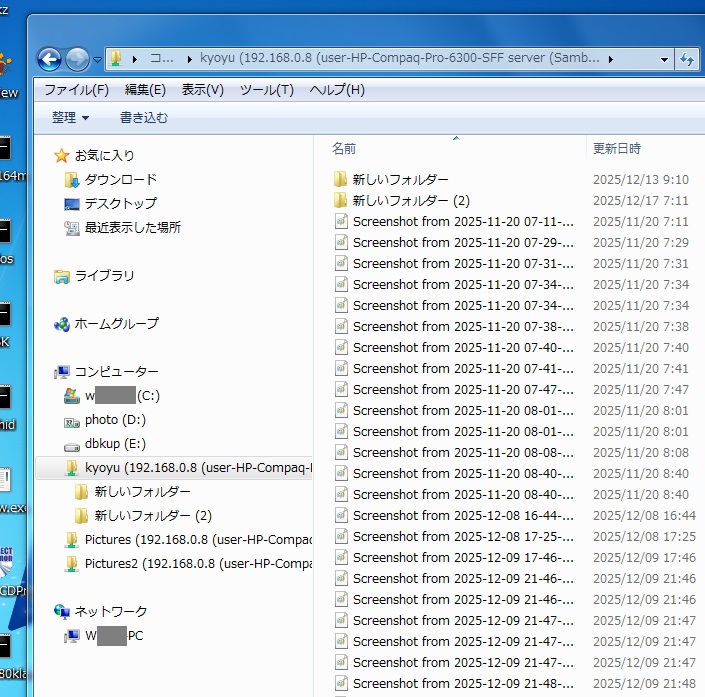Select file Screenshot from 2025-12-08 16-44

pos(461,516)
